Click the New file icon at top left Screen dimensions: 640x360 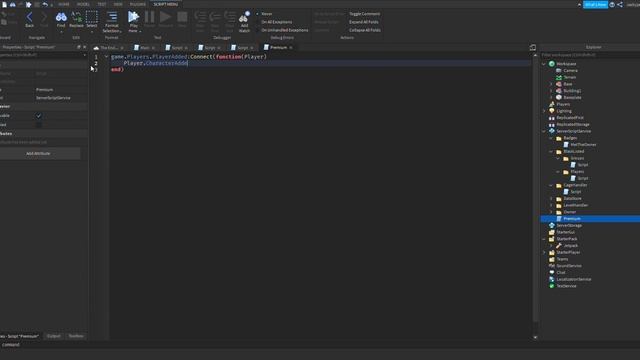click(4, 4)
